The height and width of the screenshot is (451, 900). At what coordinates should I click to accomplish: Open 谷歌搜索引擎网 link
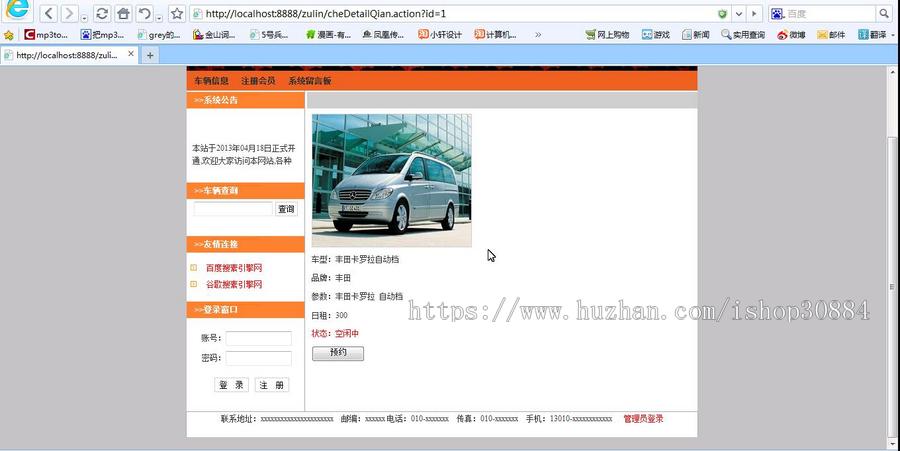(234, 285)
